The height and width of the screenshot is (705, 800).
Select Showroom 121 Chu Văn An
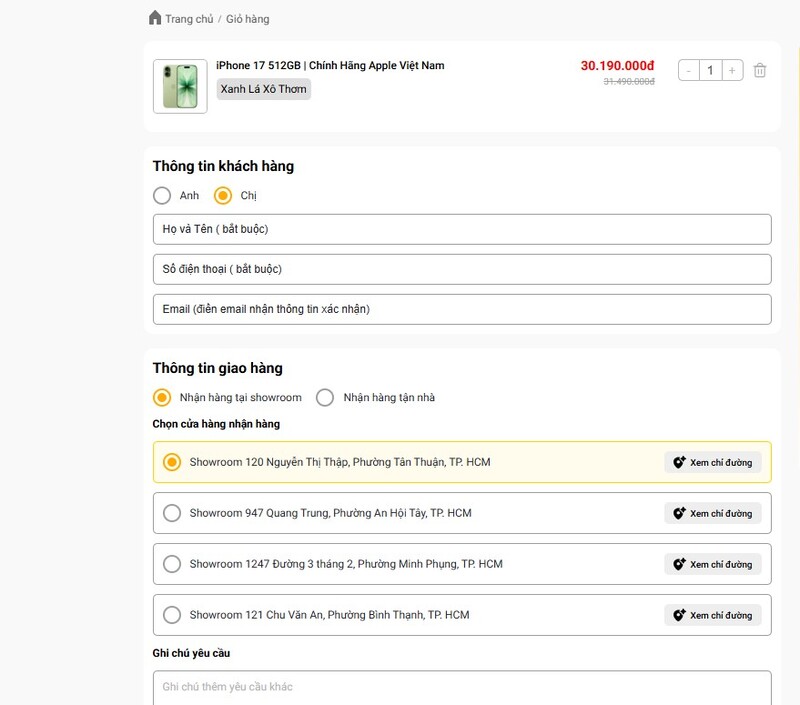(x=172, y=615)
